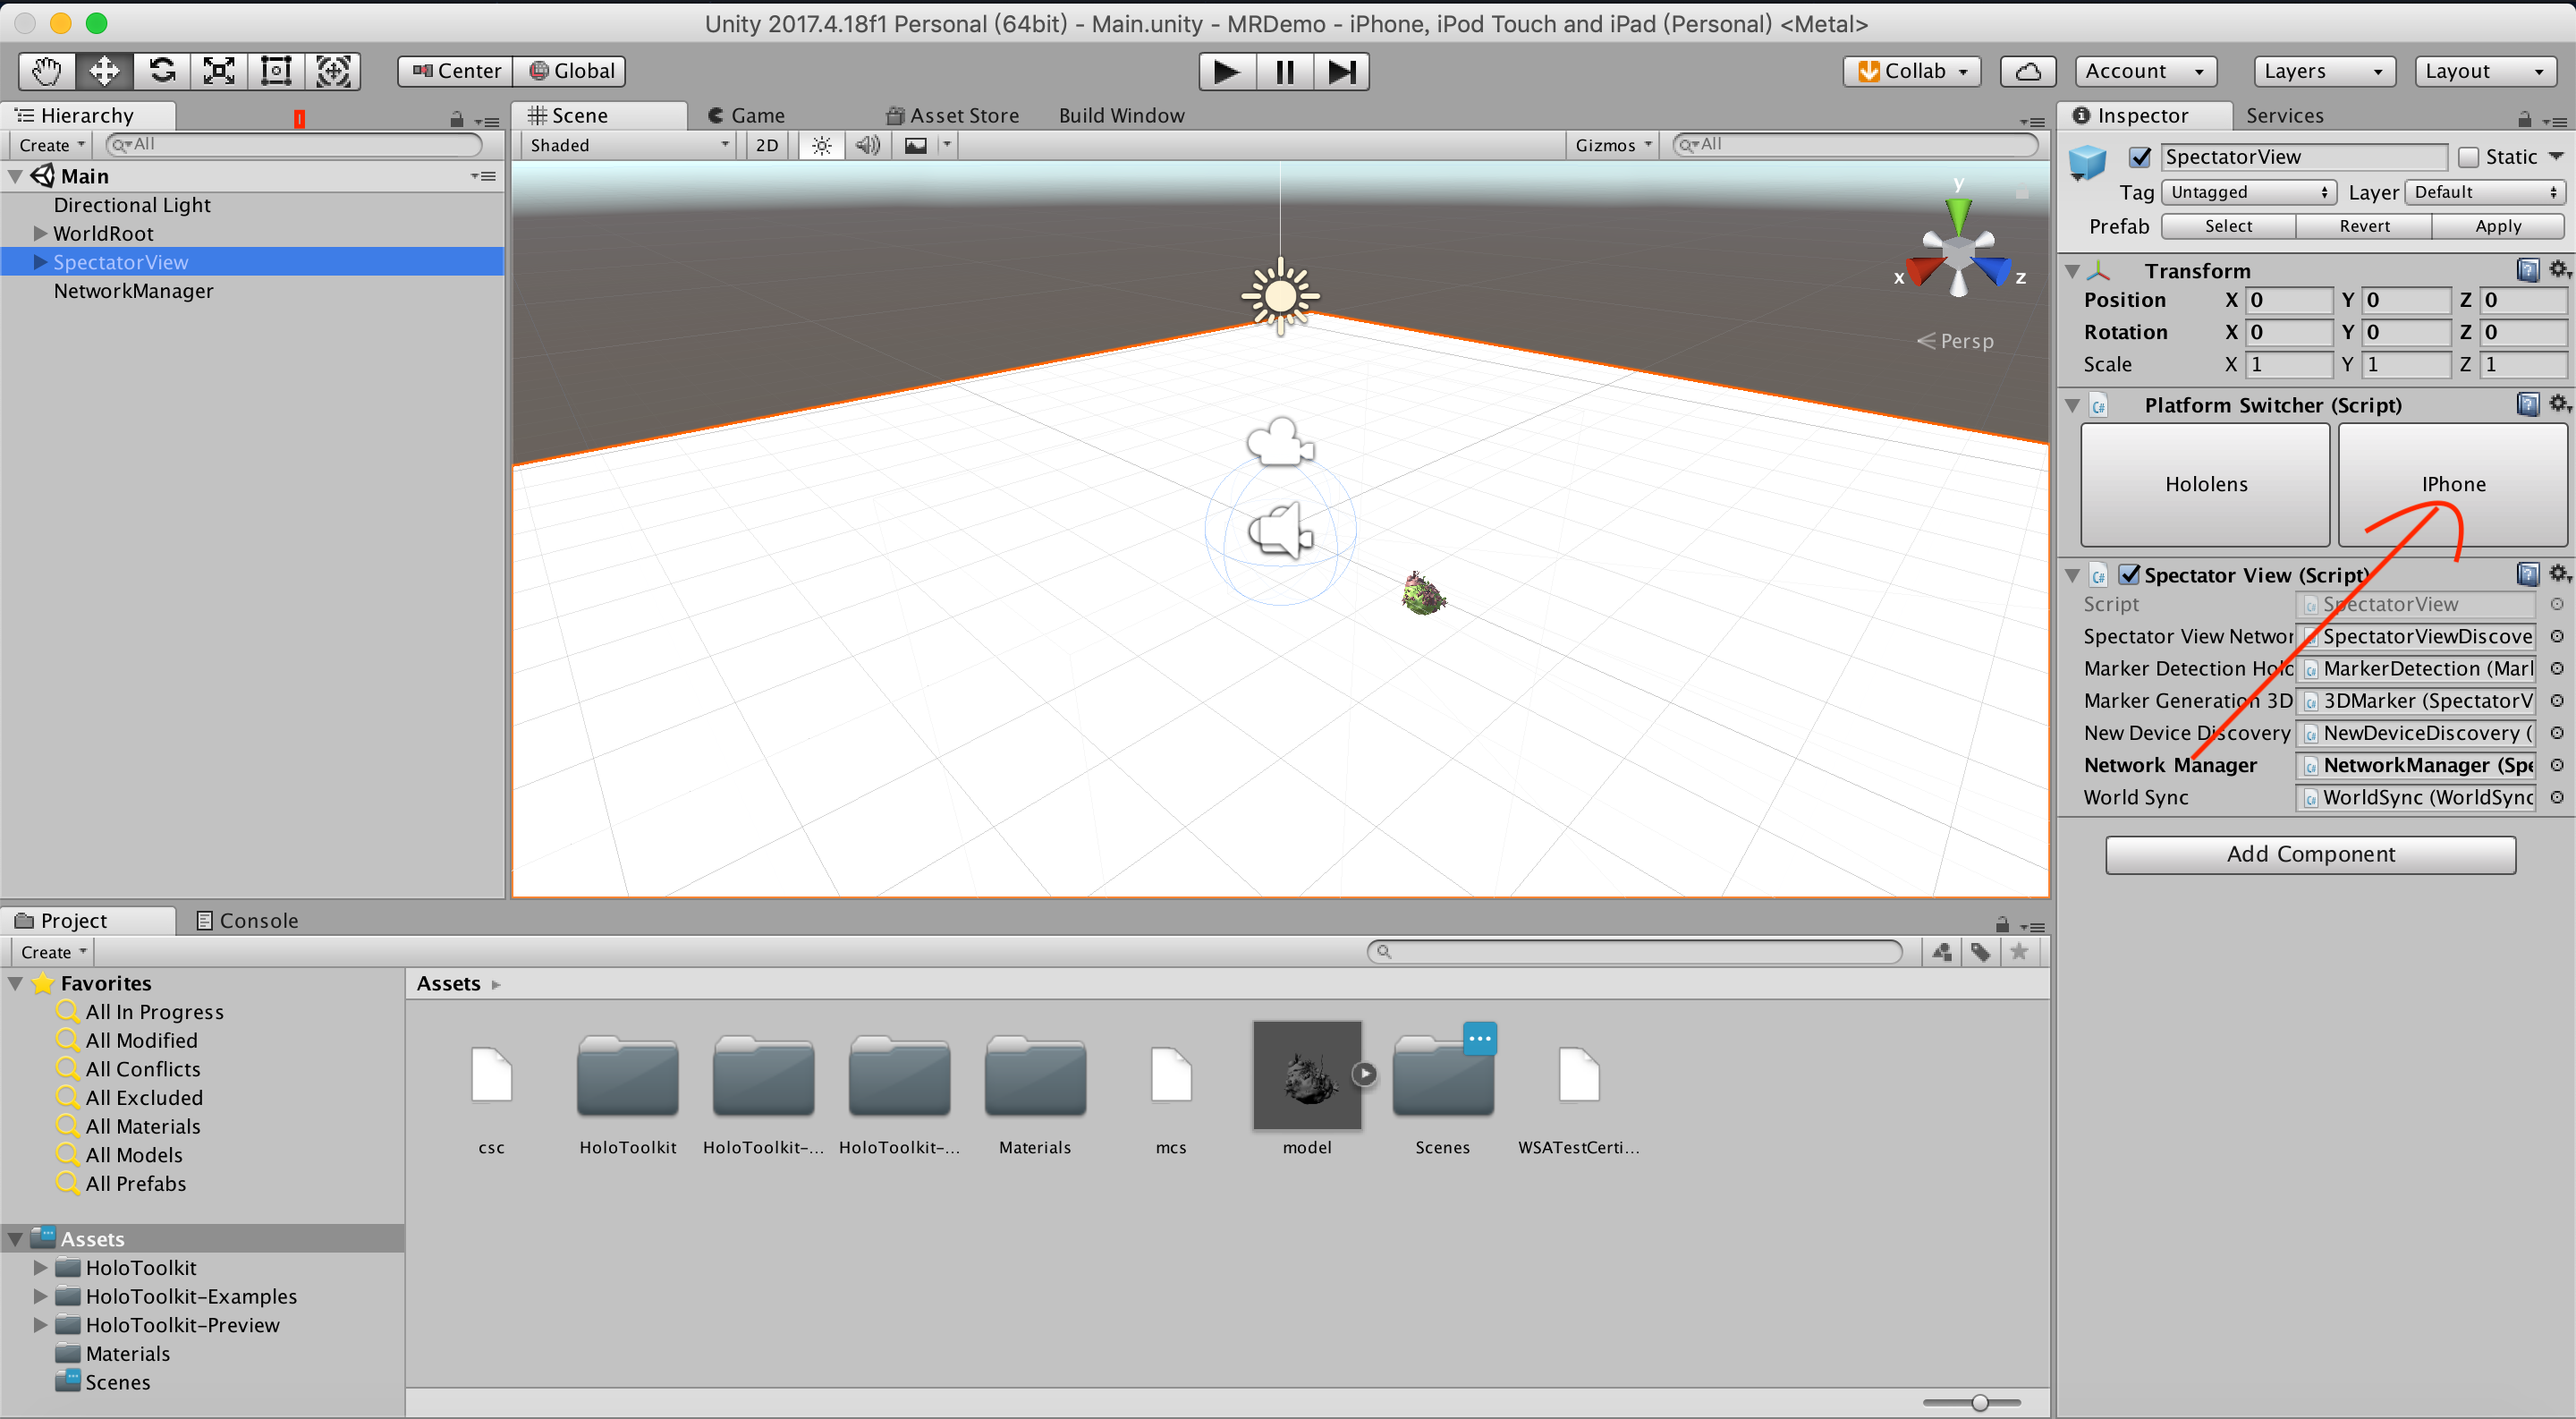
Task: Open the Account dropdown
Action: (2145, 71)
